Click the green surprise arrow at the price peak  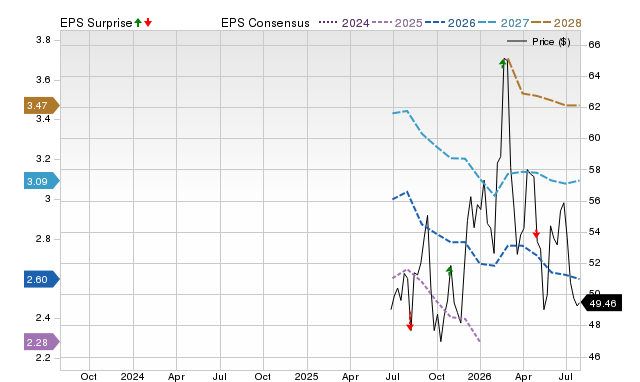click(x=503, y=63)
